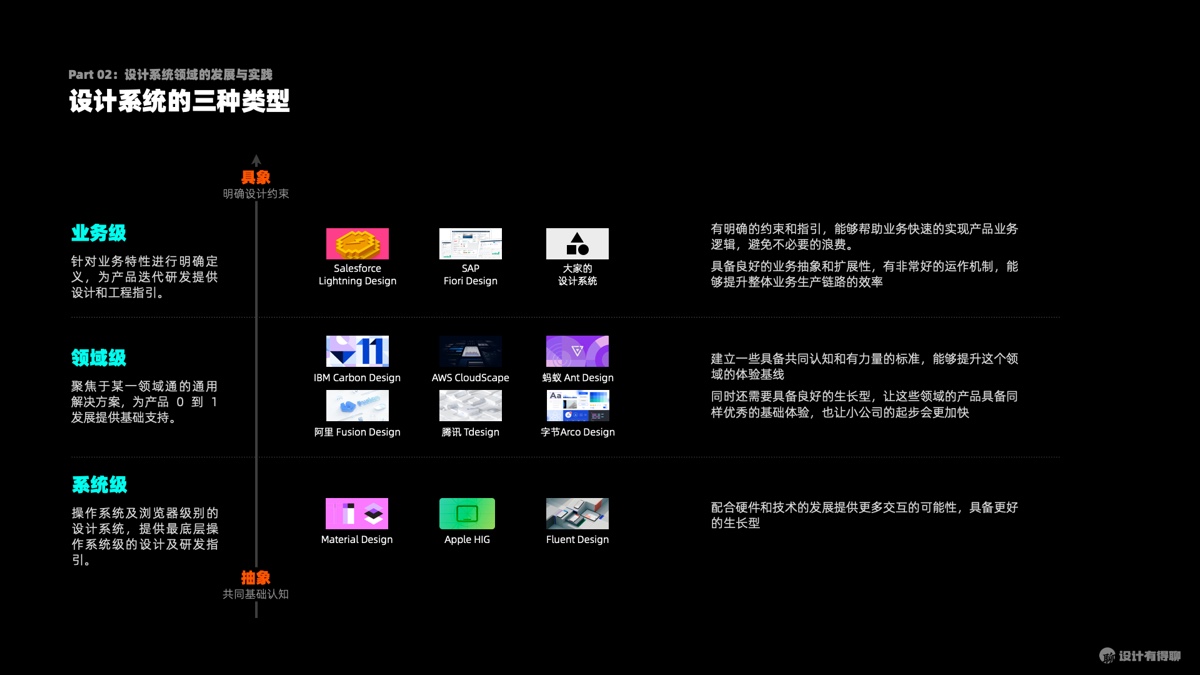Click the shapes icon above 大家的设计系统

coord(577,244)
